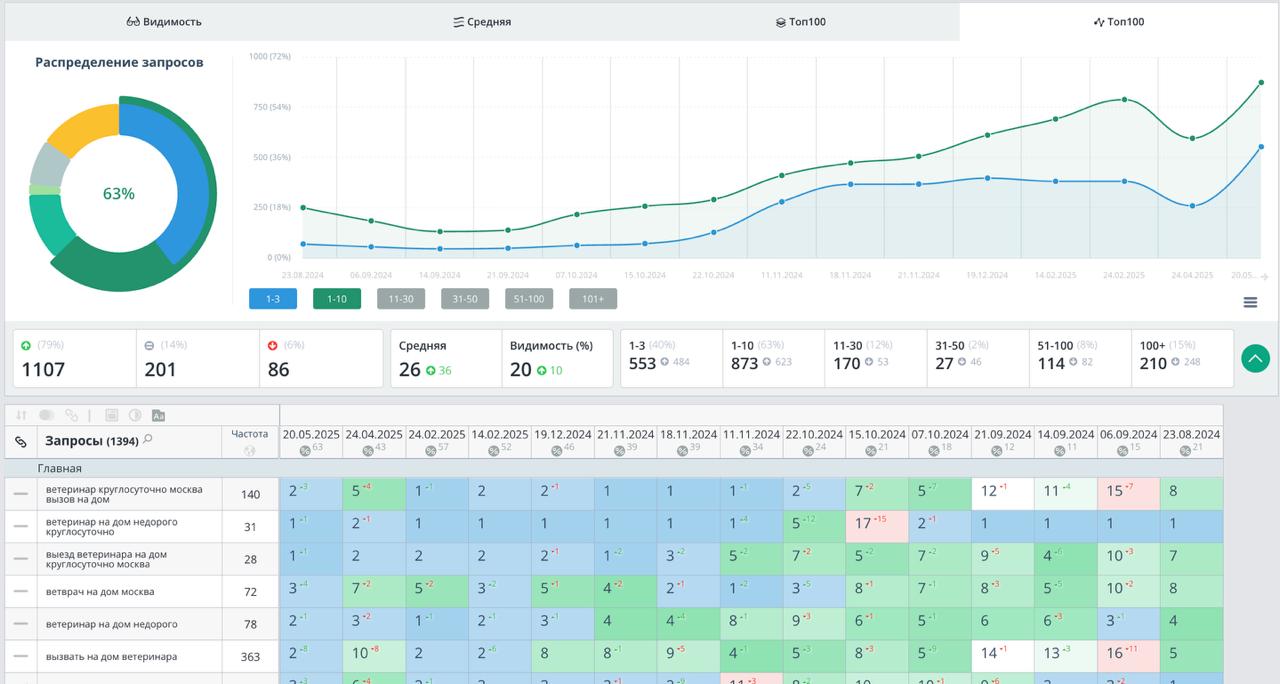Click the greyed chain icon in table toolbar
This screenshot has height=684, width=1280.
[72, 415]
